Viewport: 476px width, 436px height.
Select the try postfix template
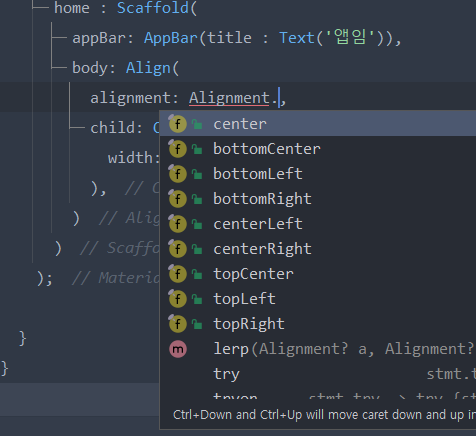(318, 374)
